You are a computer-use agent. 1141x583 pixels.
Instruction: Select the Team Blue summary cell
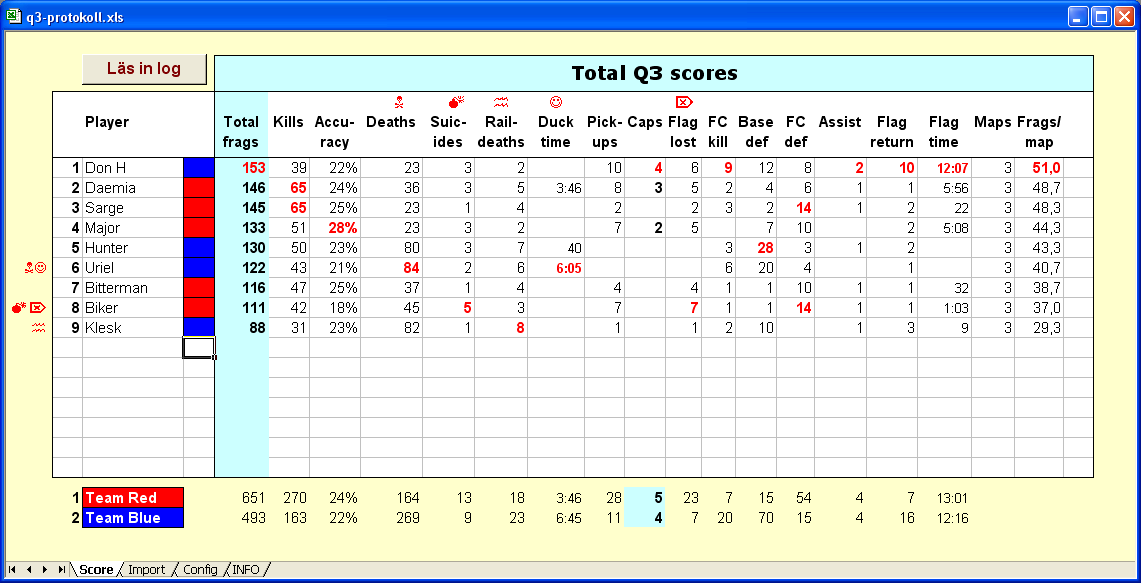pyautogui.click(x=133, y=518)
